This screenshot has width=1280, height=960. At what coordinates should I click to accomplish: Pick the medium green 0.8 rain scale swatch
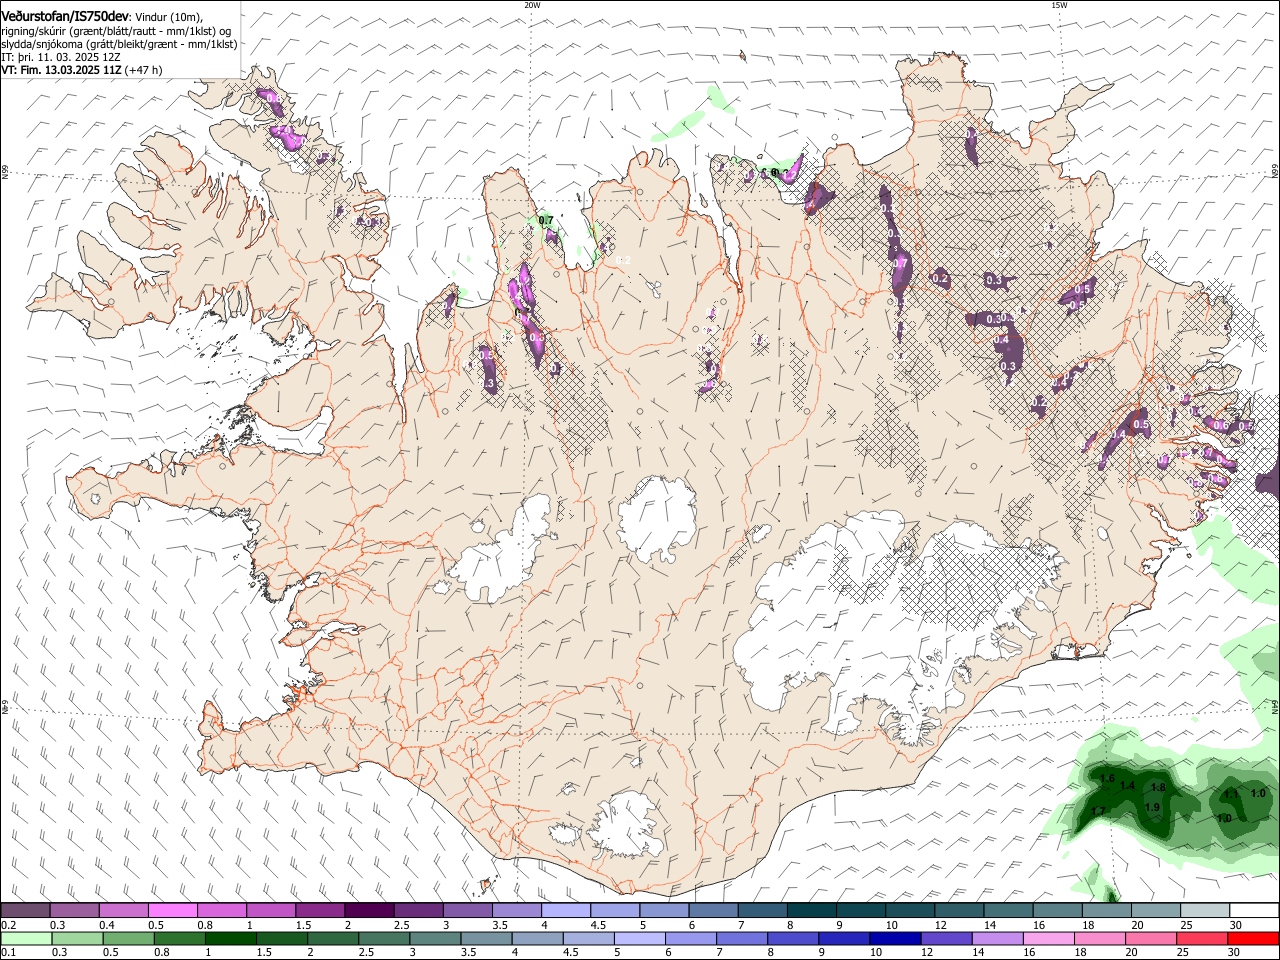pos(179,938)
